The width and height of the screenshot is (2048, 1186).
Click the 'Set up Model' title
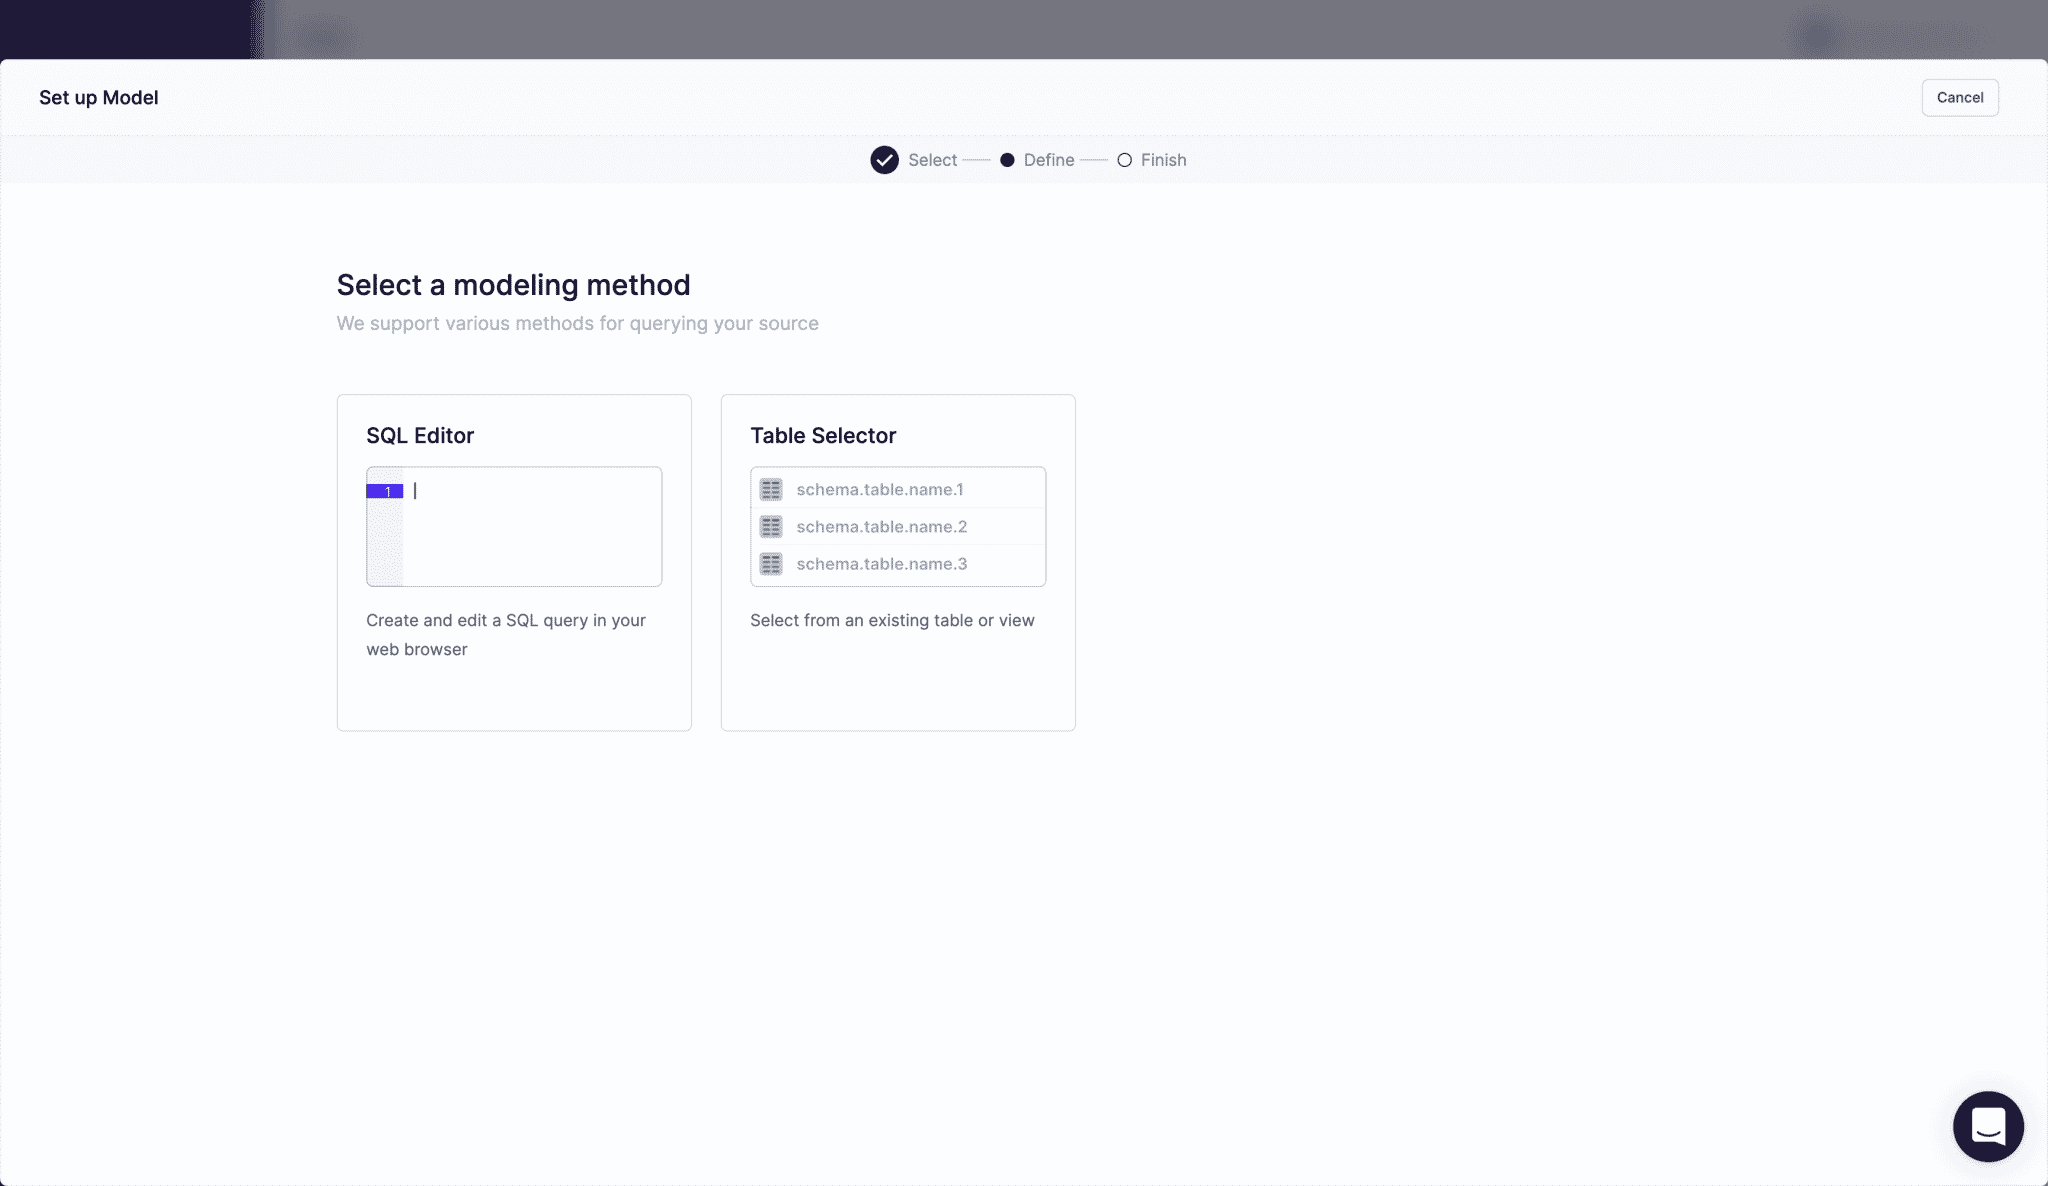tap(99, 98)
